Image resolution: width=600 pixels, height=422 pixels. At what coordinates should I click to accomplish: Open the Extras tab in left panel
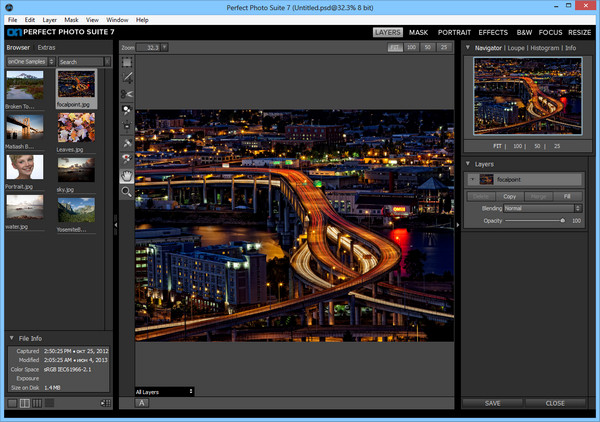pos(46,47)
